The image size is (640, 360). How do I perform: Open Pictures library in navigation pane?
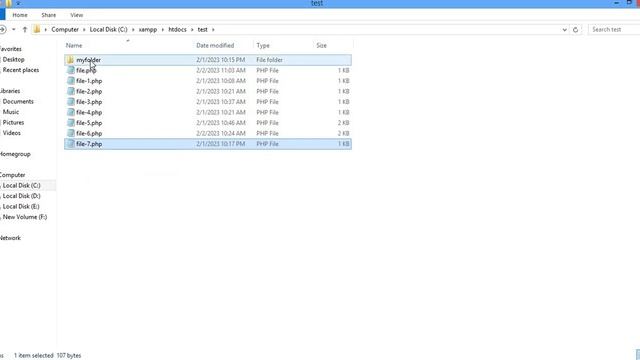tap(13, 122)
